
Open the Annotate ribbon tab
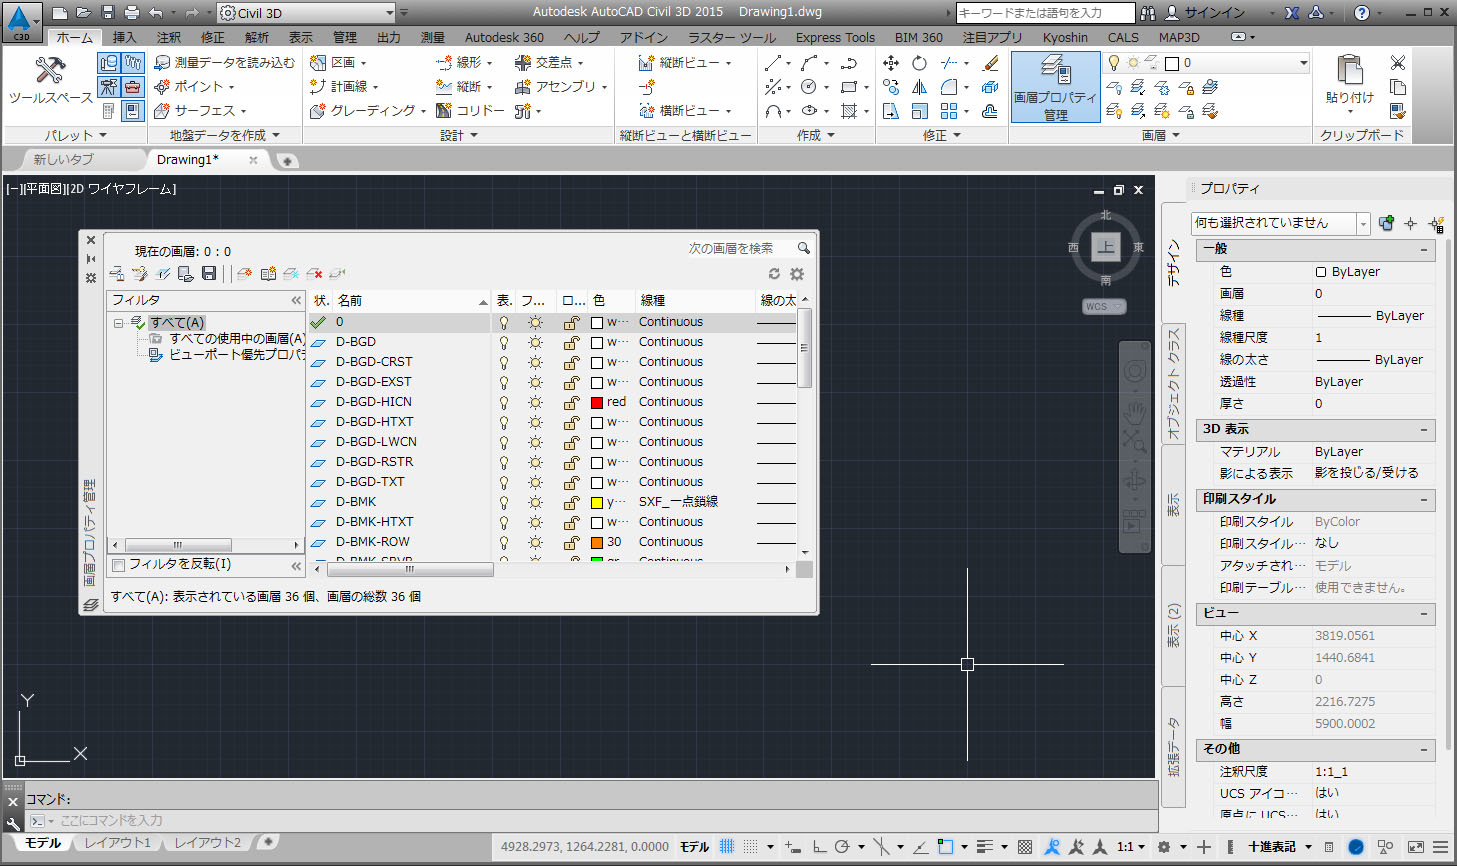pyautogui.click(x=169, y=37)
